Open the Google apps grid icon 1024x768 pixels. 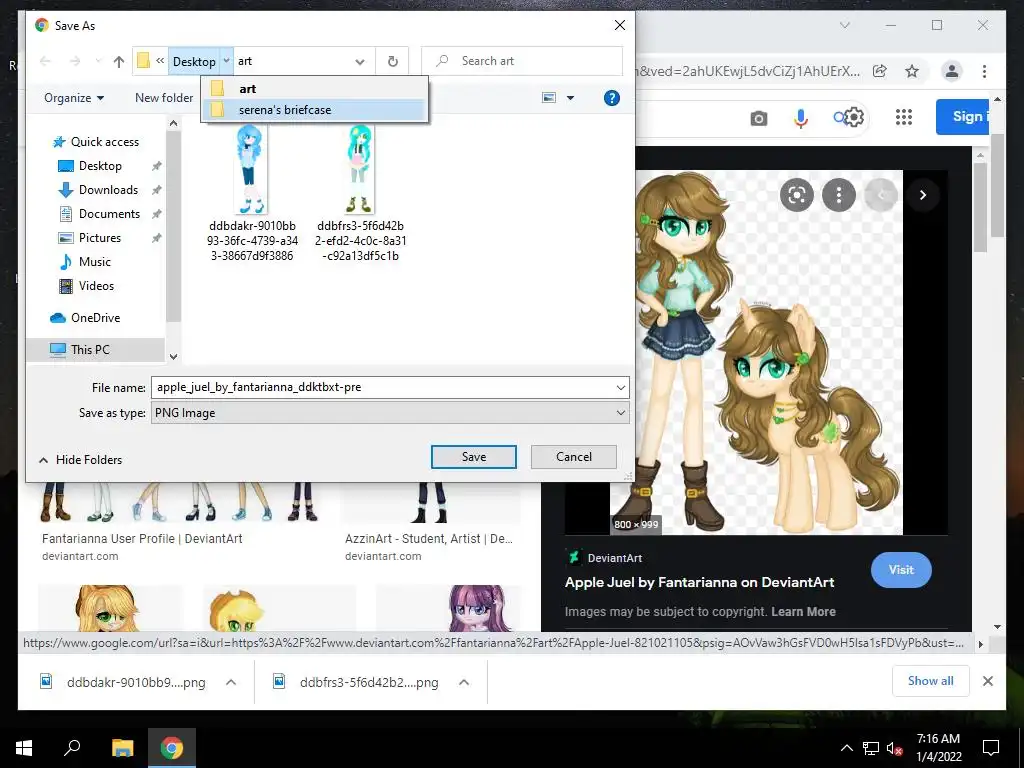(x=903, y=118)
